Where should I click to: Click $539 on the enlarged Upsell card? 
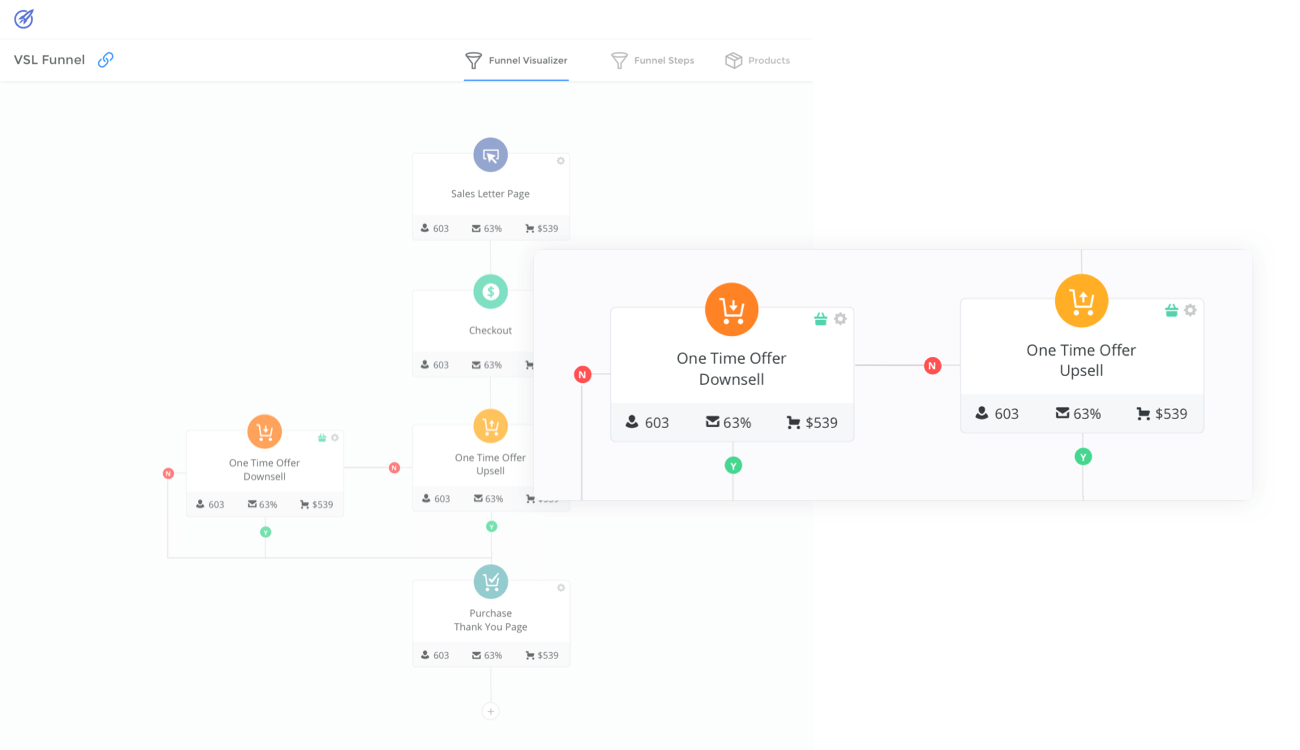1162,414
